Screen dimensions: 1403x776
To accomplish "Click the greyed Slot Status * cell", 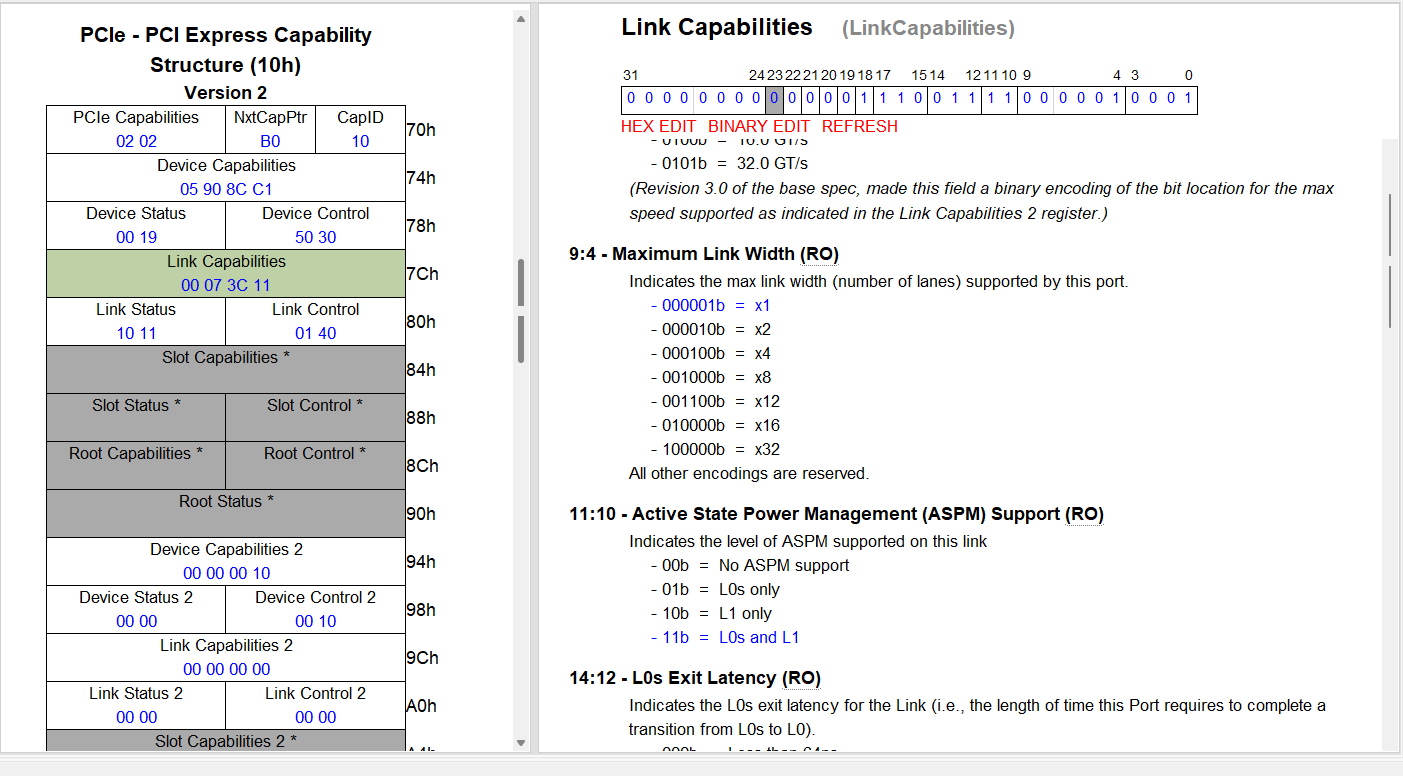I will (136, 418).
